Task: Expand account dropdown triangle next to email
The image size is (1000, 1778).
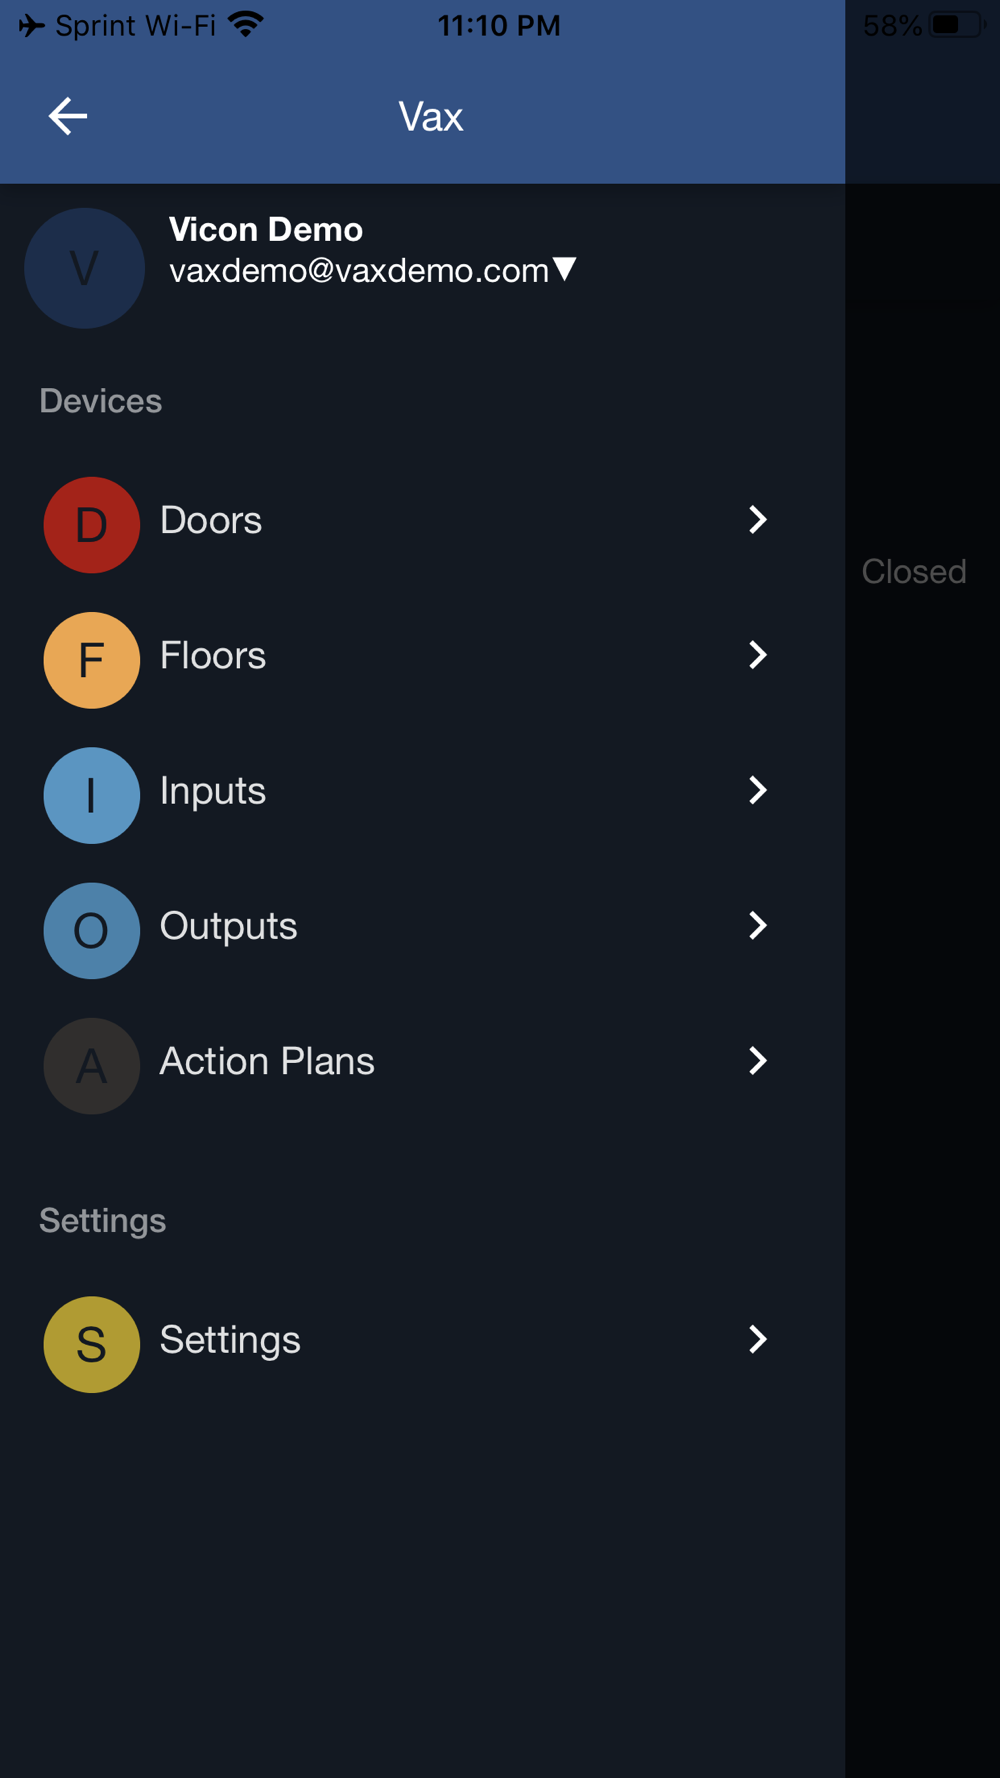Action: point(565,269)
